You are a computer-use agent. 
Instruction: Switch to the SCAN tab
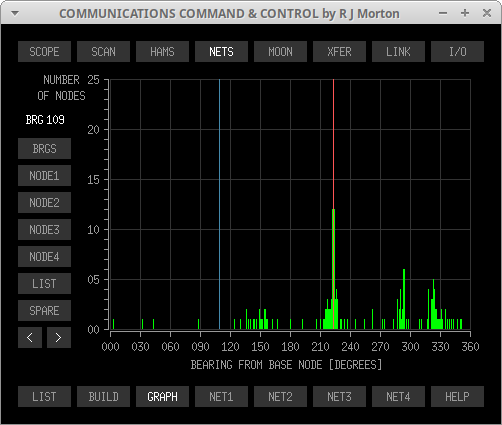[x=103, y=52]
